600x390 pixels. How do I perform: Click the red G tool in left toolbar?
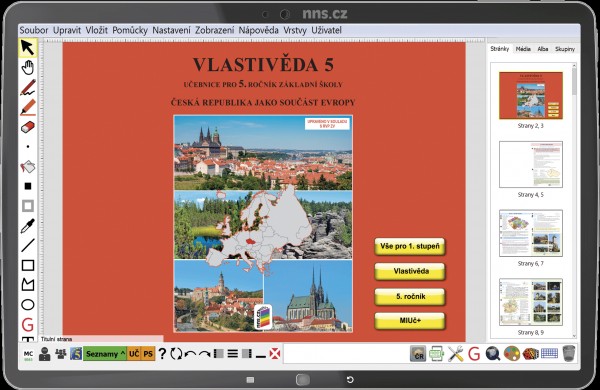coord(28,325)
